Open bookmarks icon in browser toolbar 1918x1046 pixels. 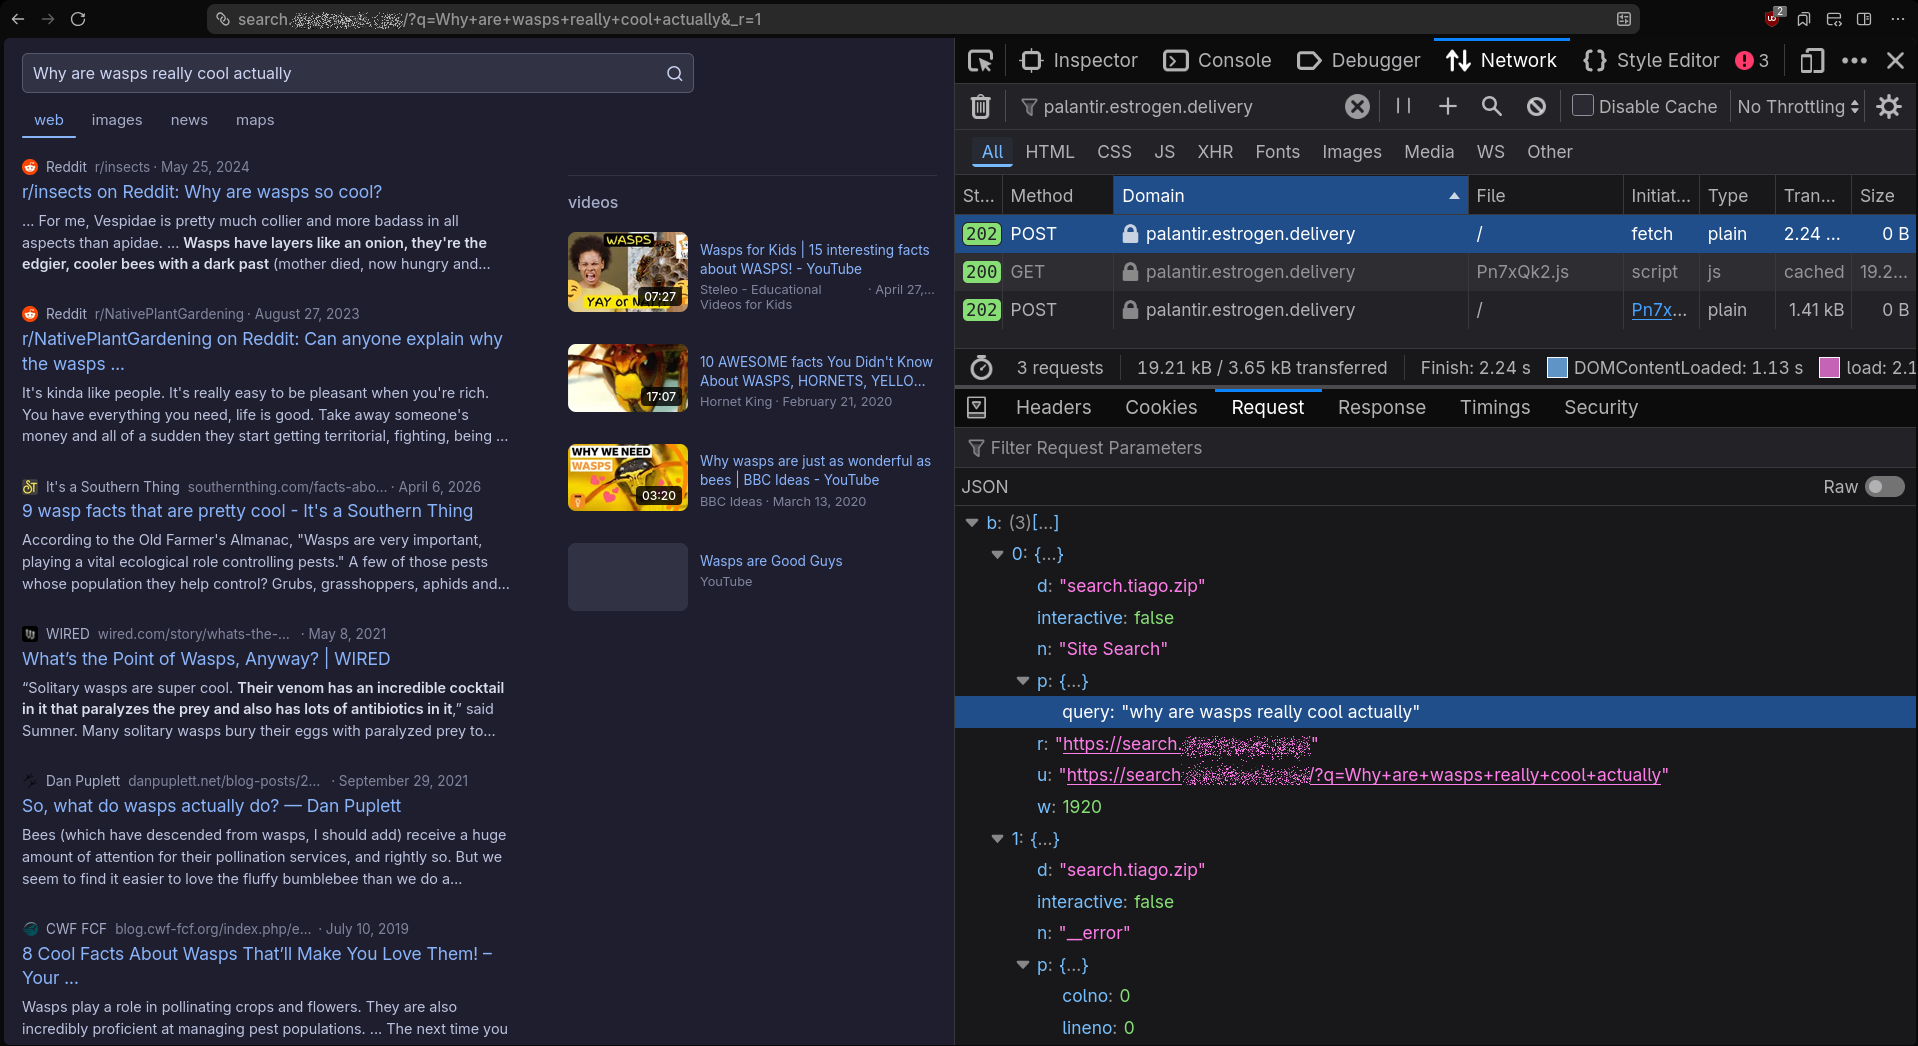[x=1804, y=19]
